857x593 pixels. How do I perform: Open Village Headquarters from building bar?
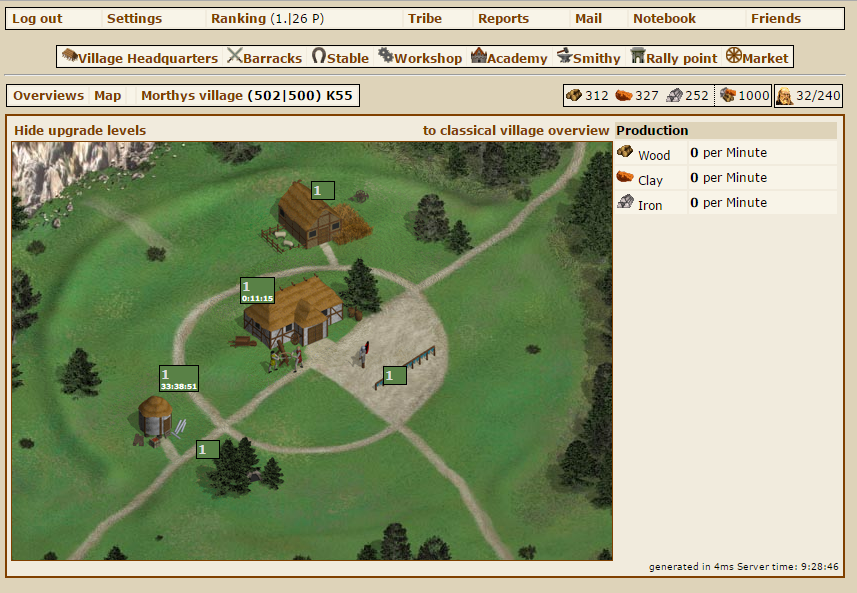[140, 57]
